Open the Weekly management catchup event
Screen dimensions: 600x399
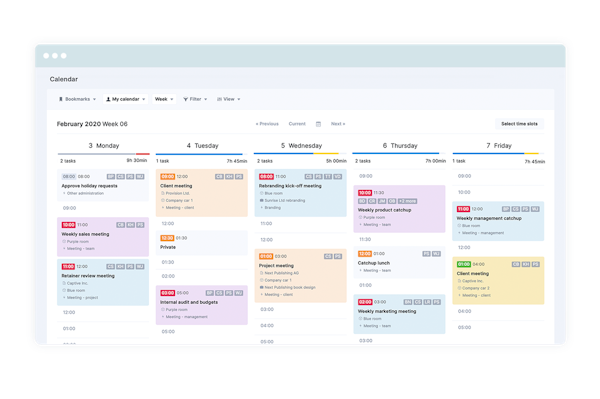(498, 221)
